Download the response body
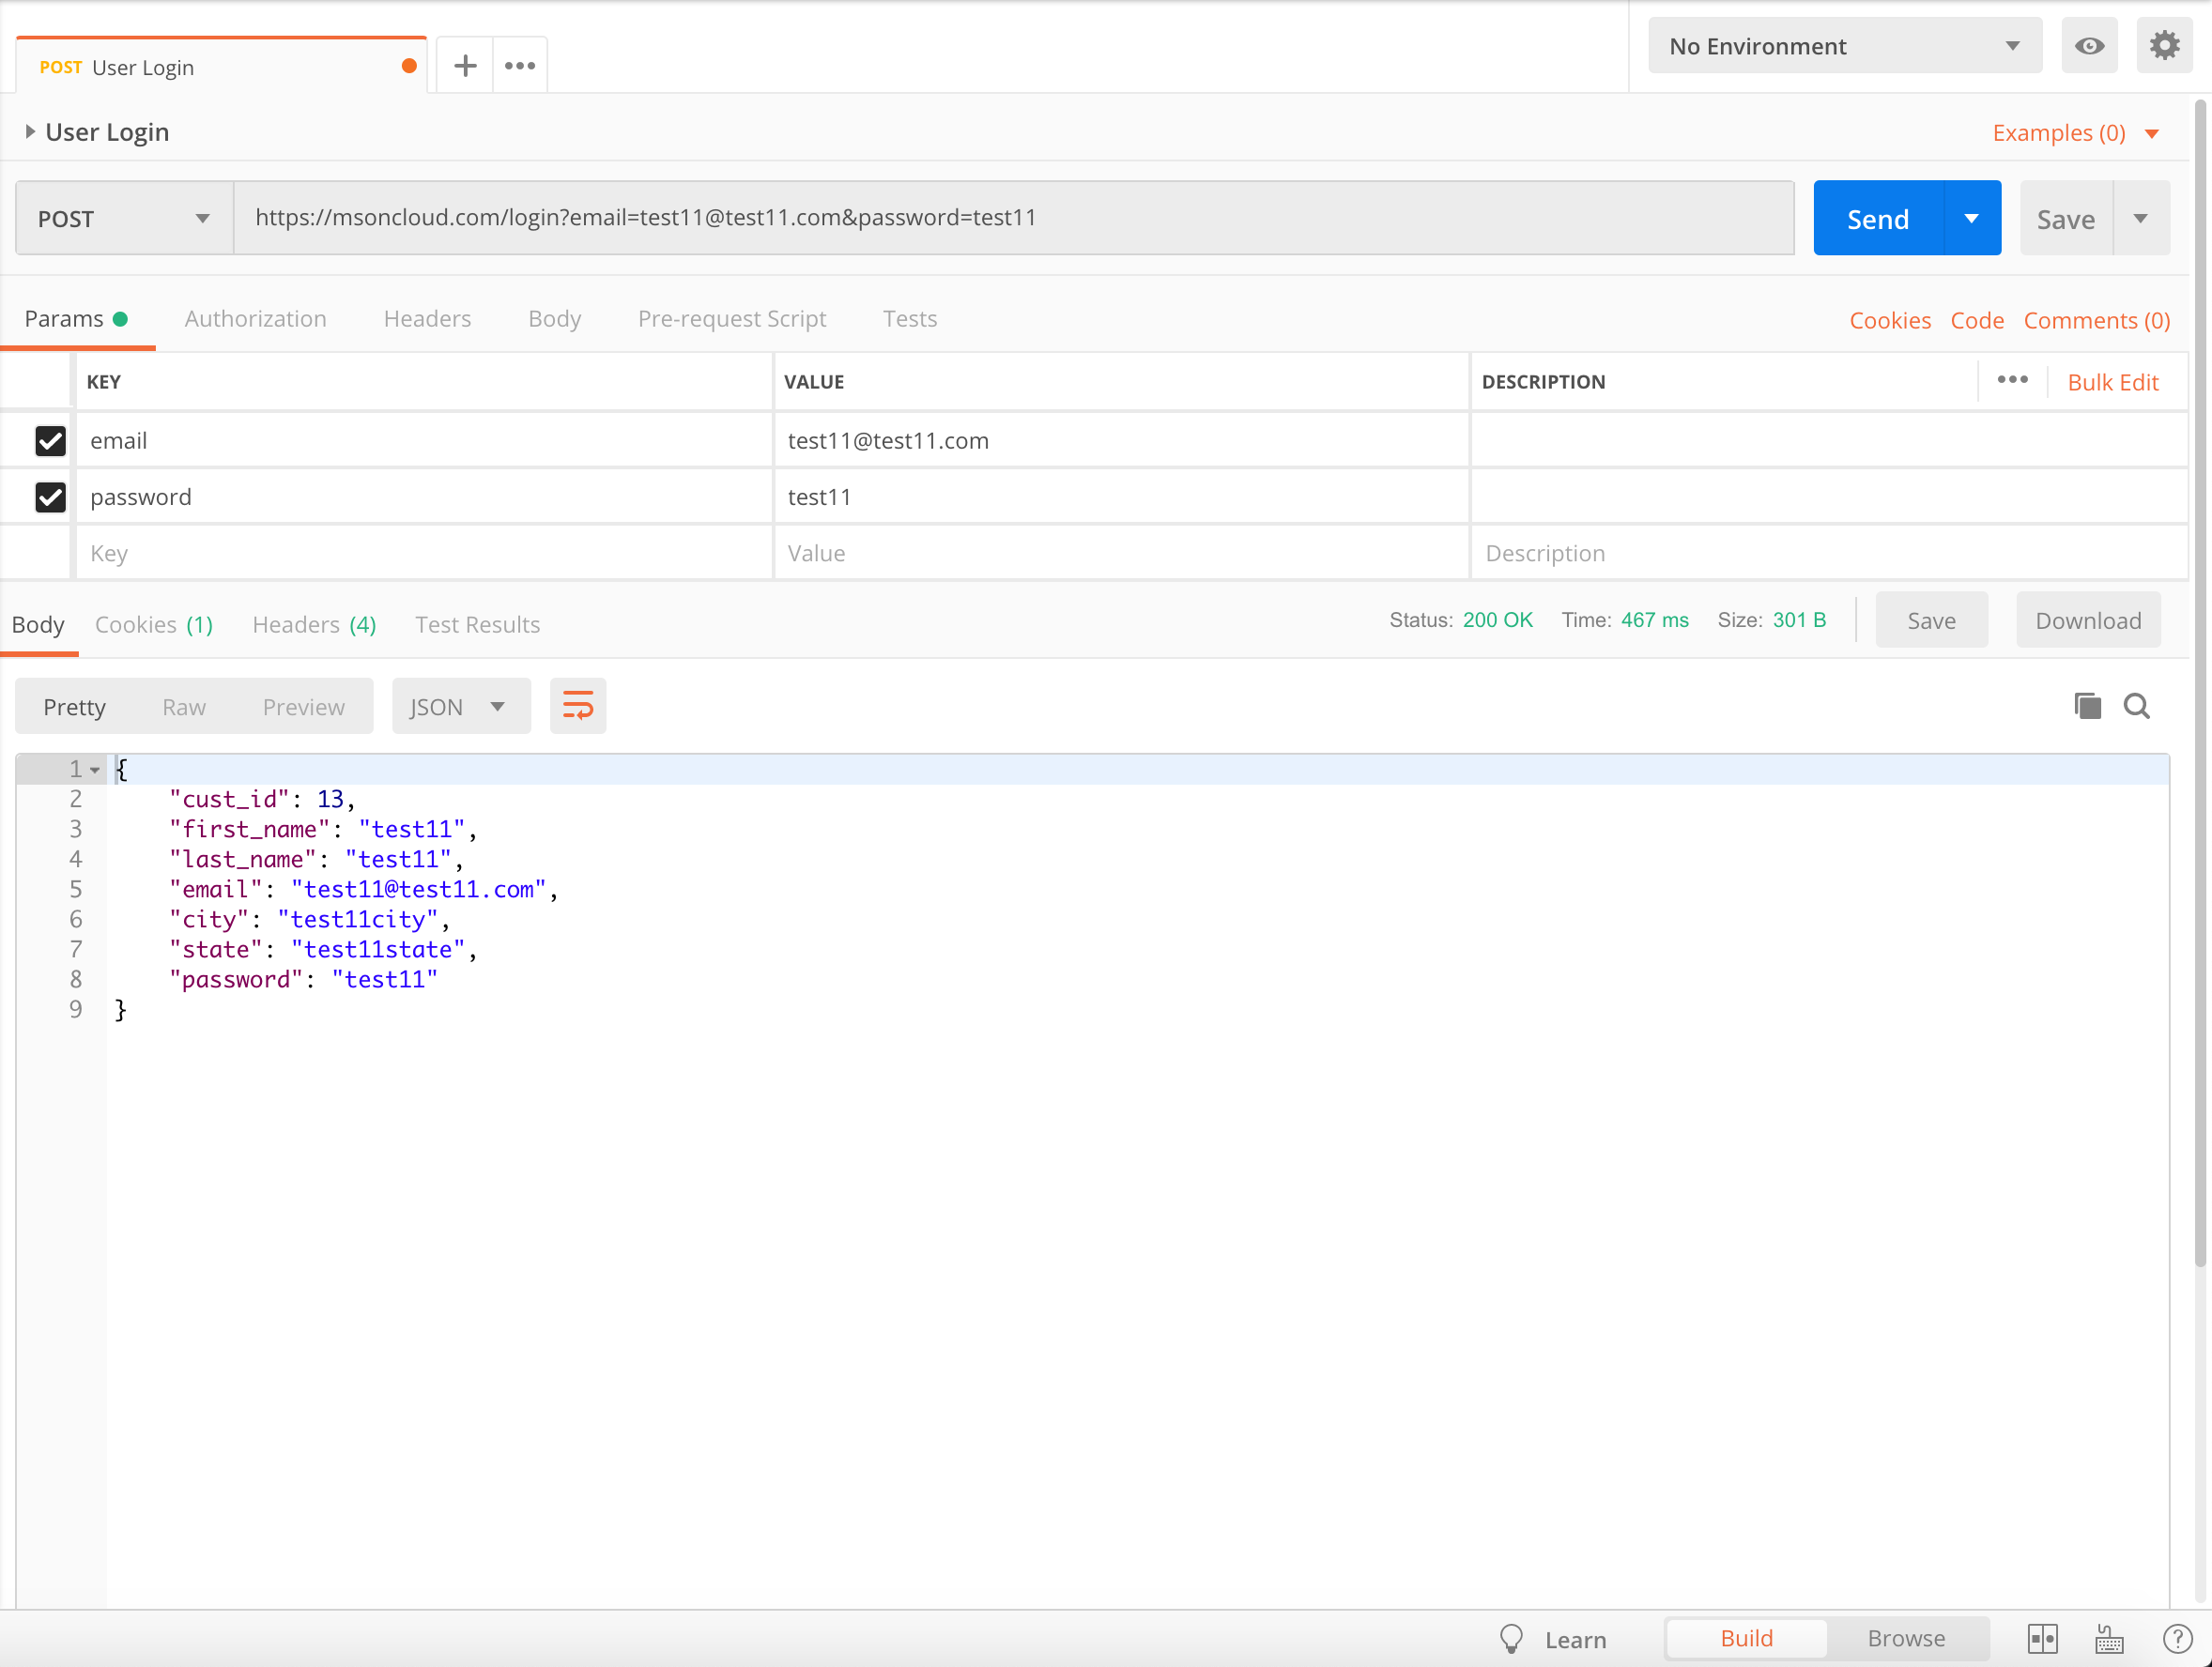 (x=2088, y=620)
